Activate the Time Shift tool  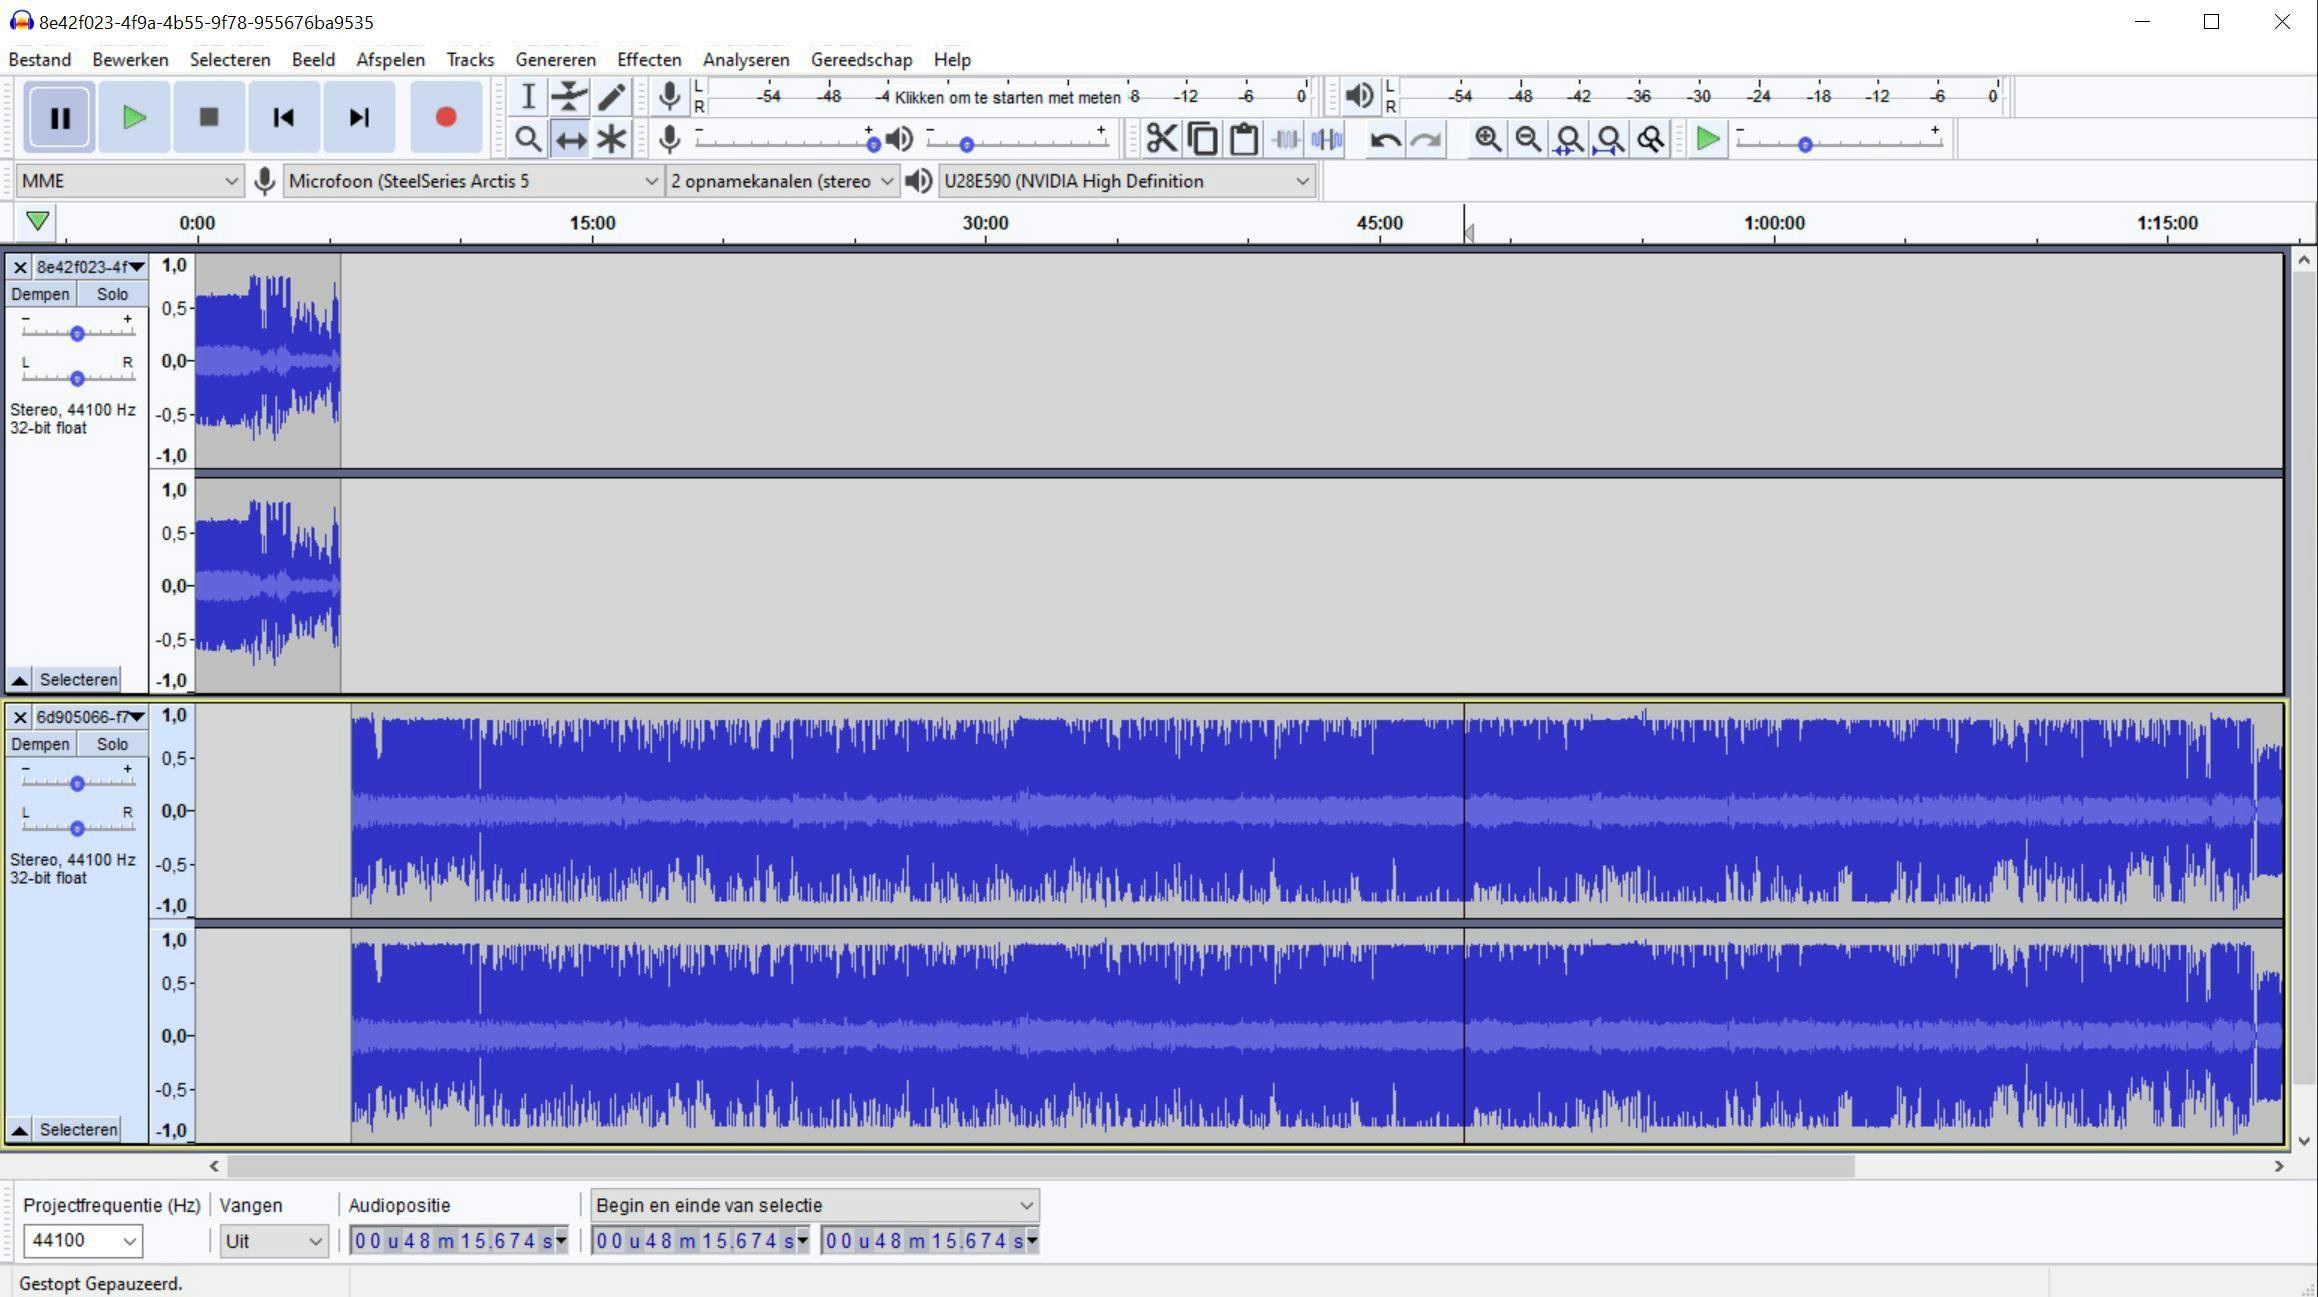569,139
